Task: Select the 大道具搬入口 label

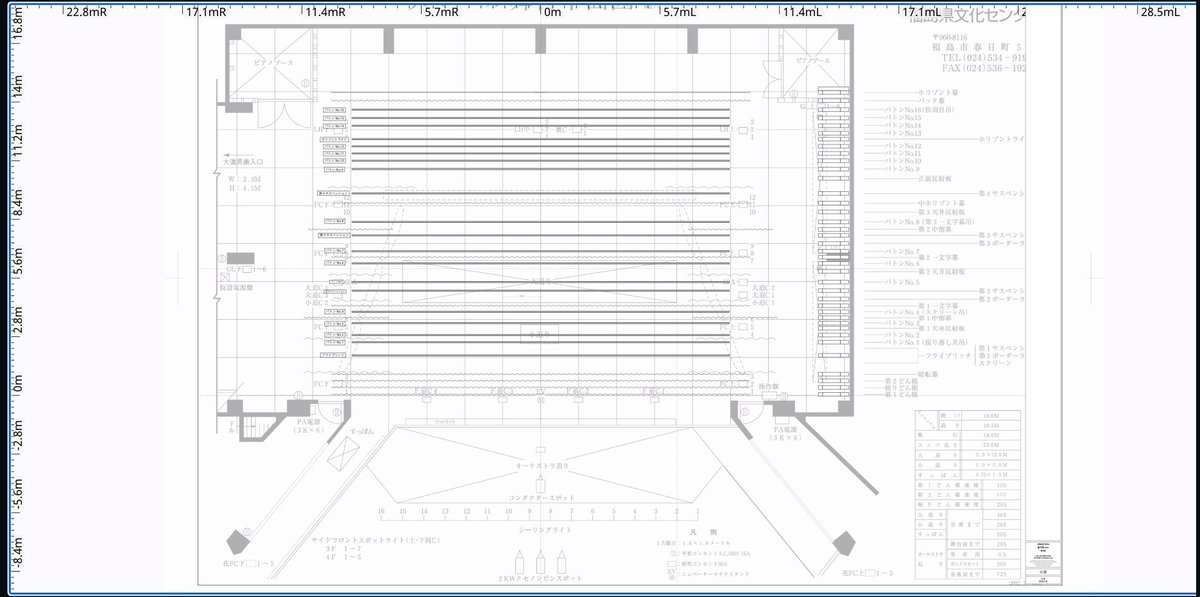Action: (243, 160)
